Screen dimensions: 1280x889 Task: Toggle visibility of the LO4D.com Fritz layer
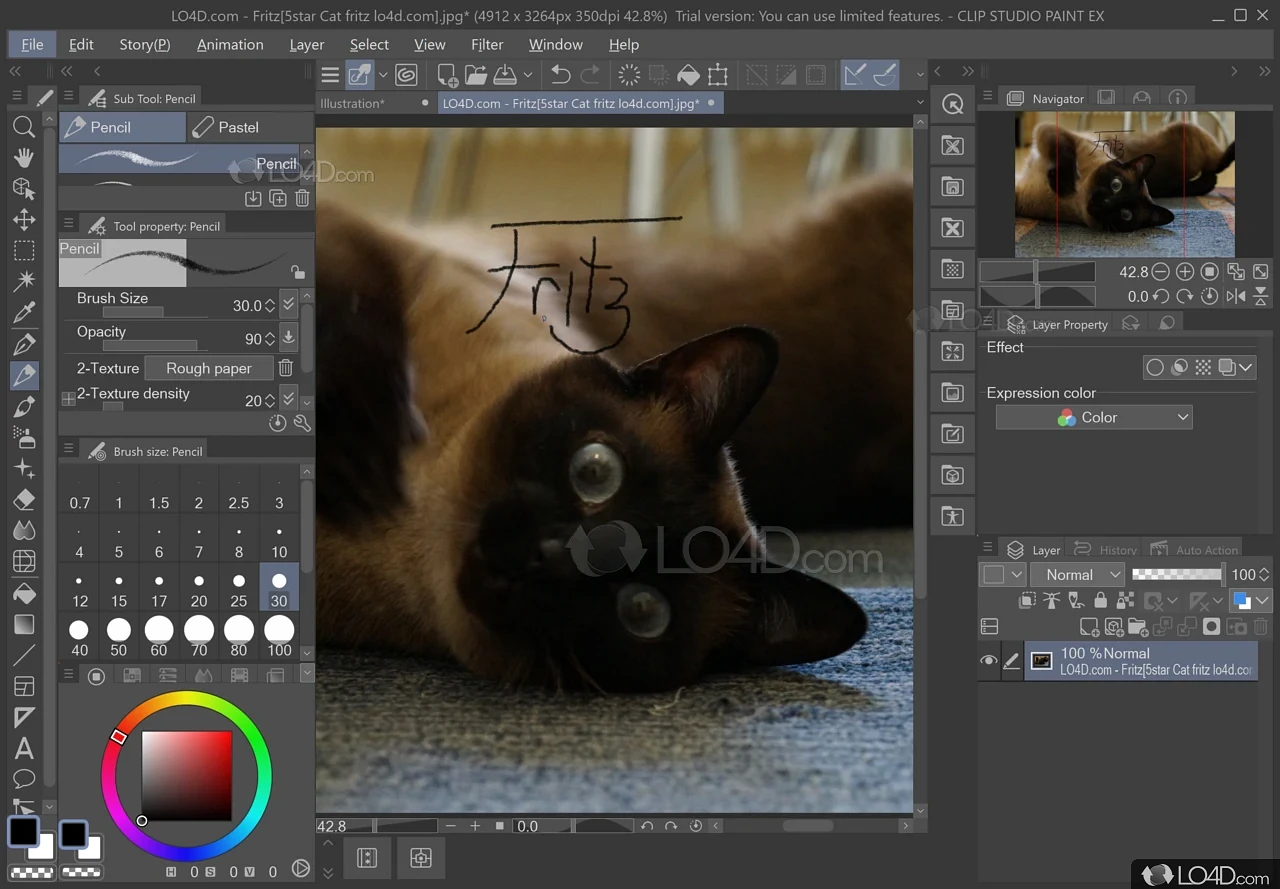(x=988, y=661)
